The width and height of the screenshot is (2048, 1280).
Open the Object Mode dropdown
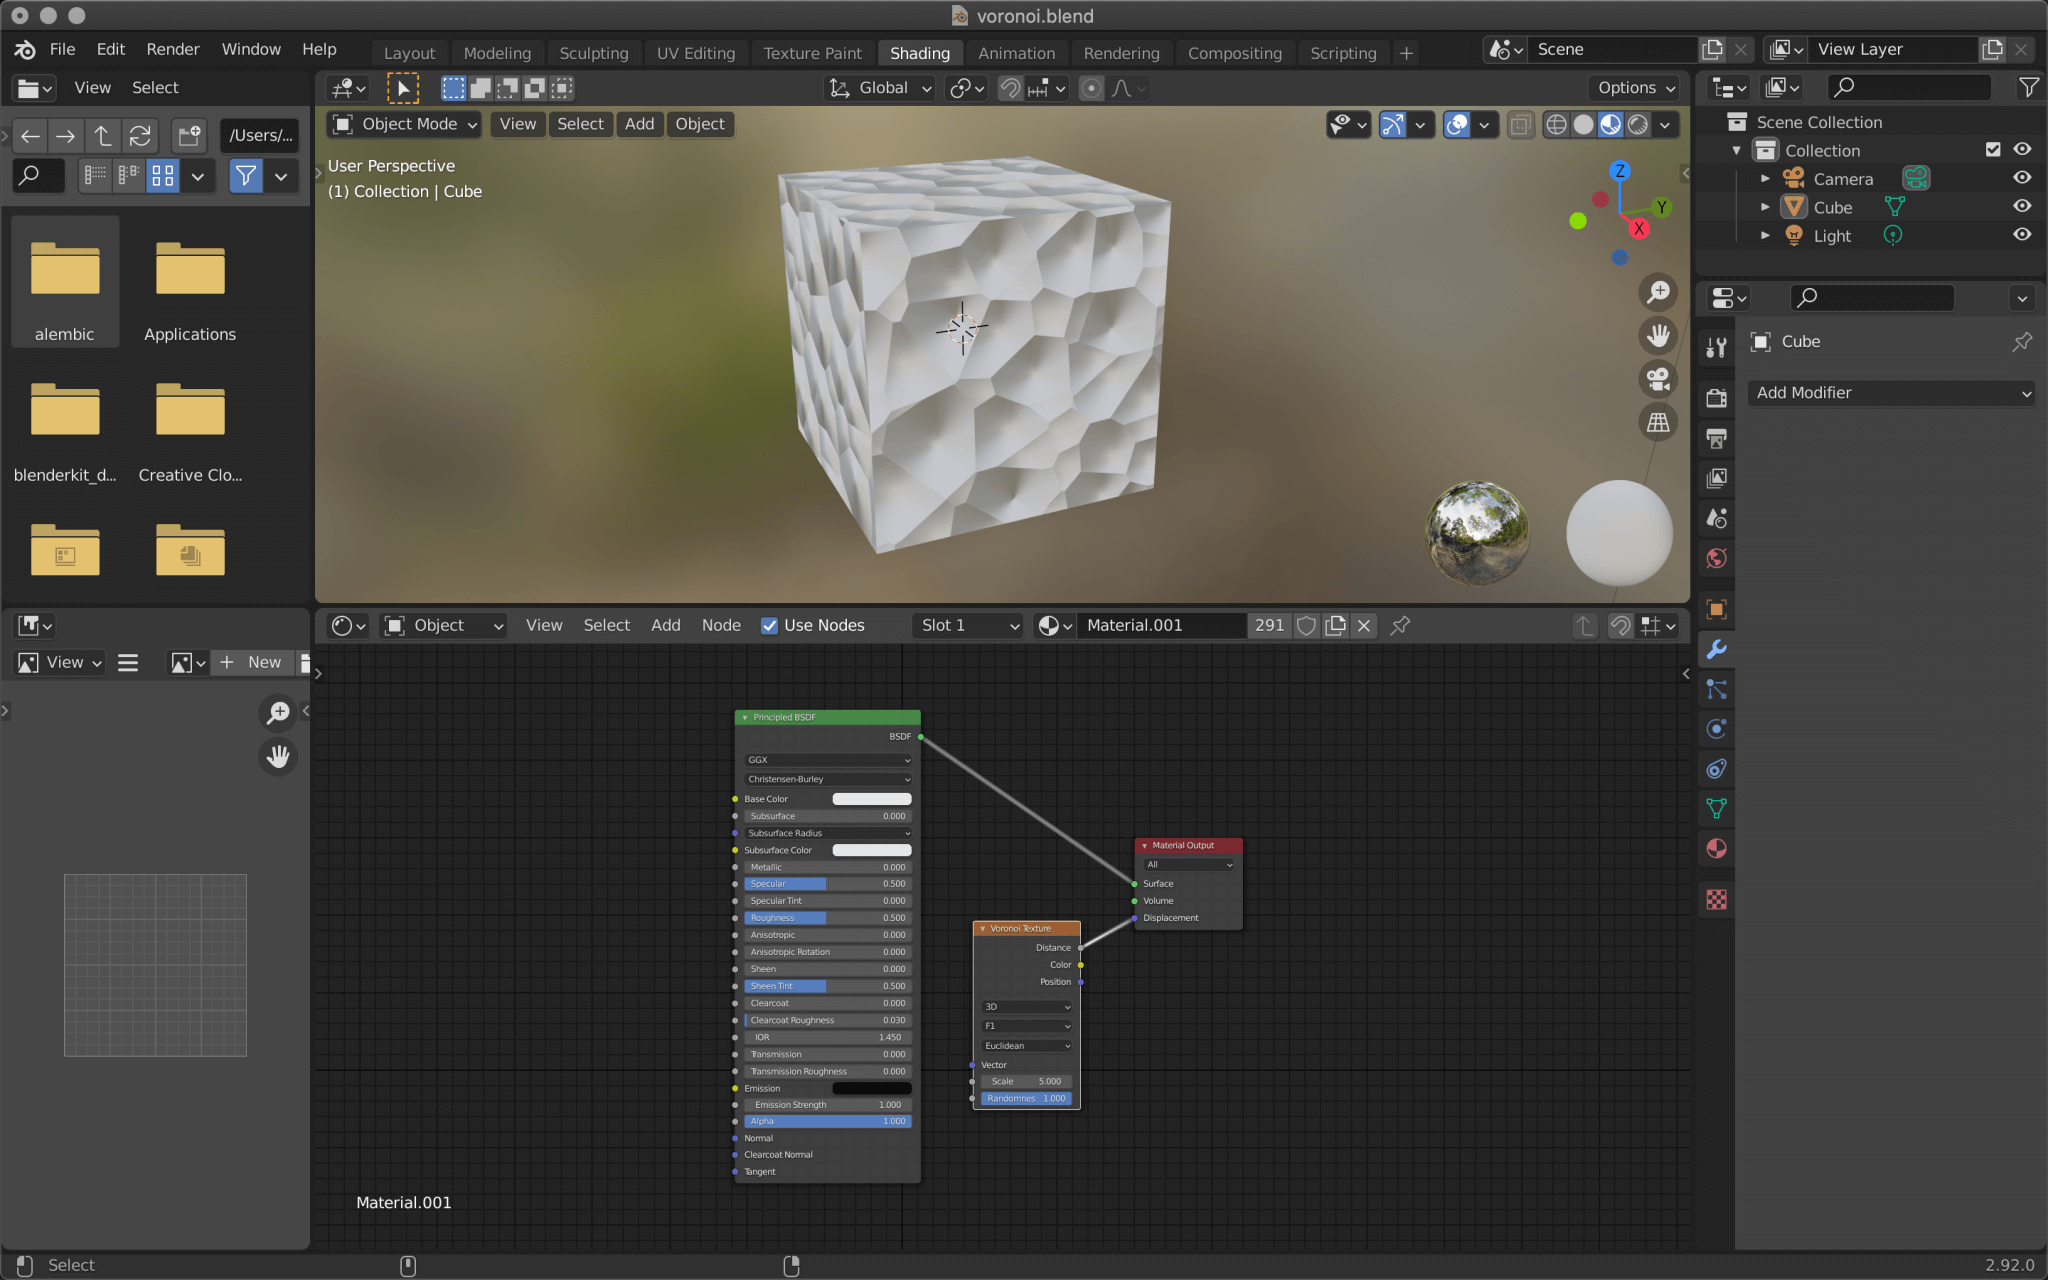click(x=404, y=124)
